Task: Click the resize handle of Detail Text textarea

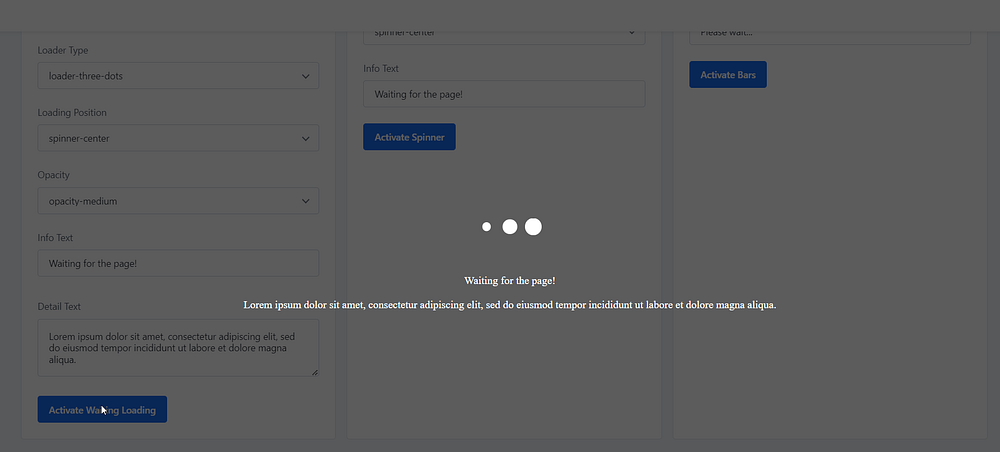Action: (314, 372)
